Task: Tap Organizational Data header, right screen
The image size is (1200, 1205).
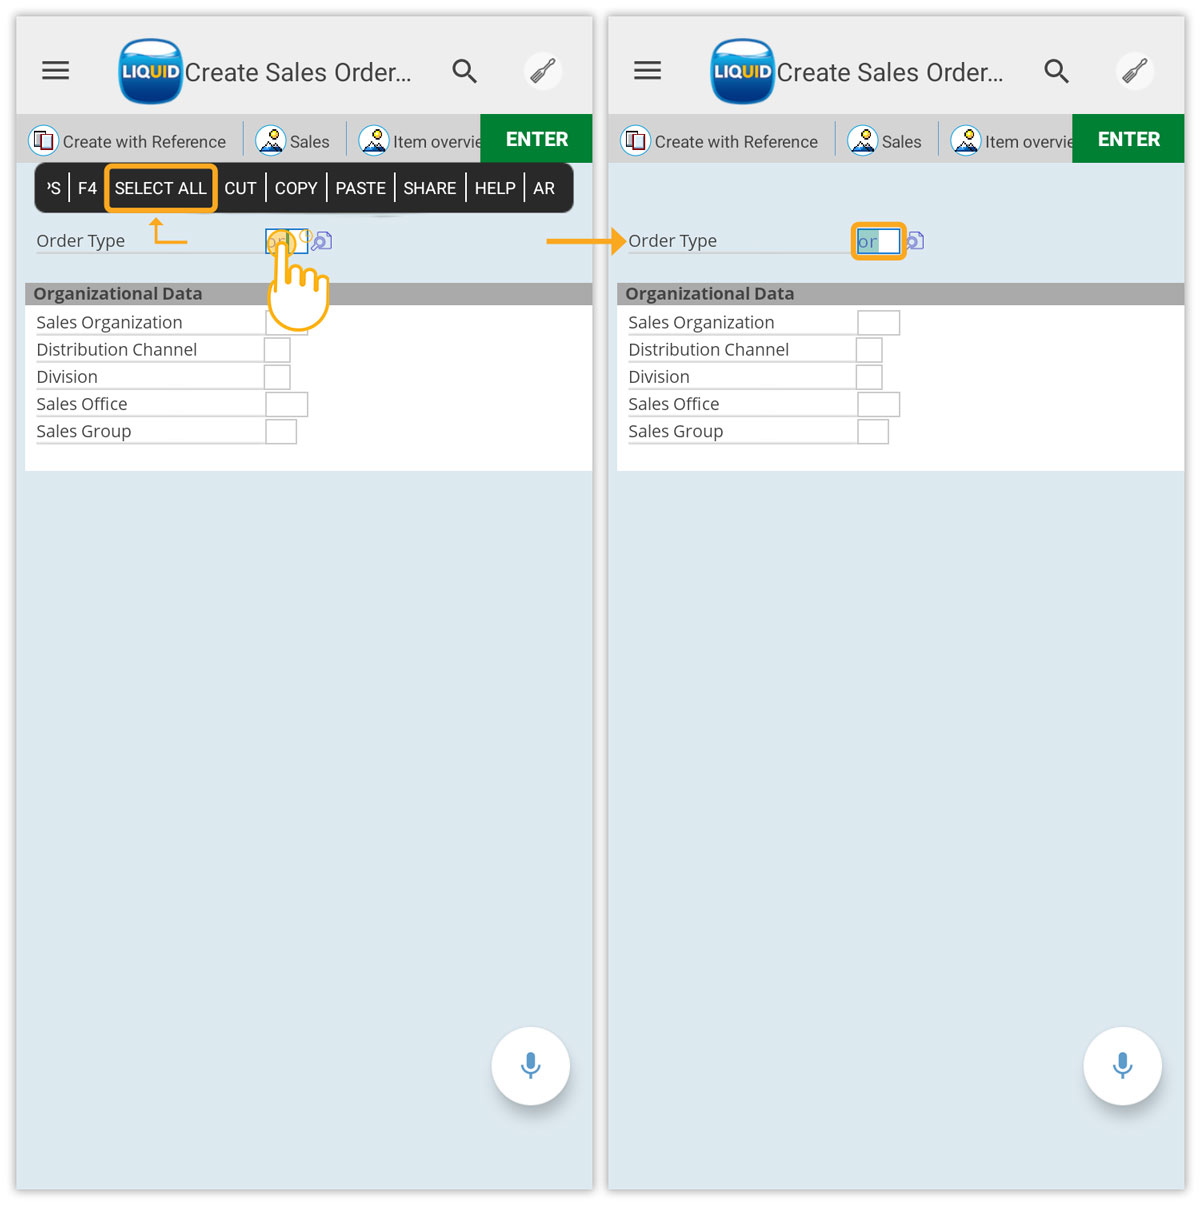Action: tap(710, 294)
